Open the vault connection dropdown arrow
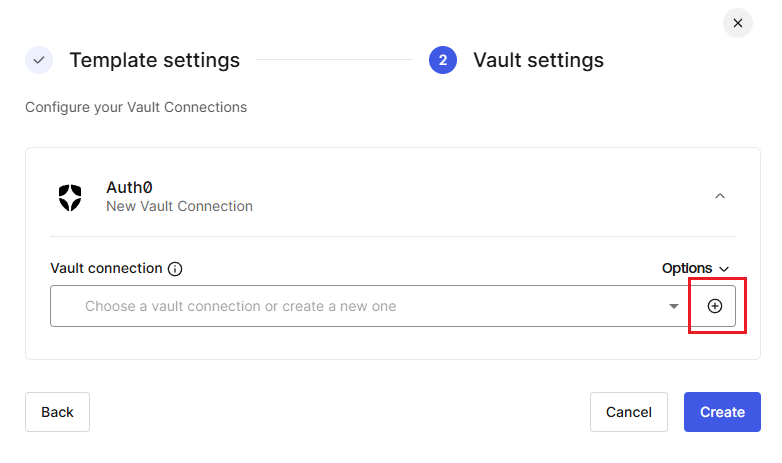 [674, 306]
